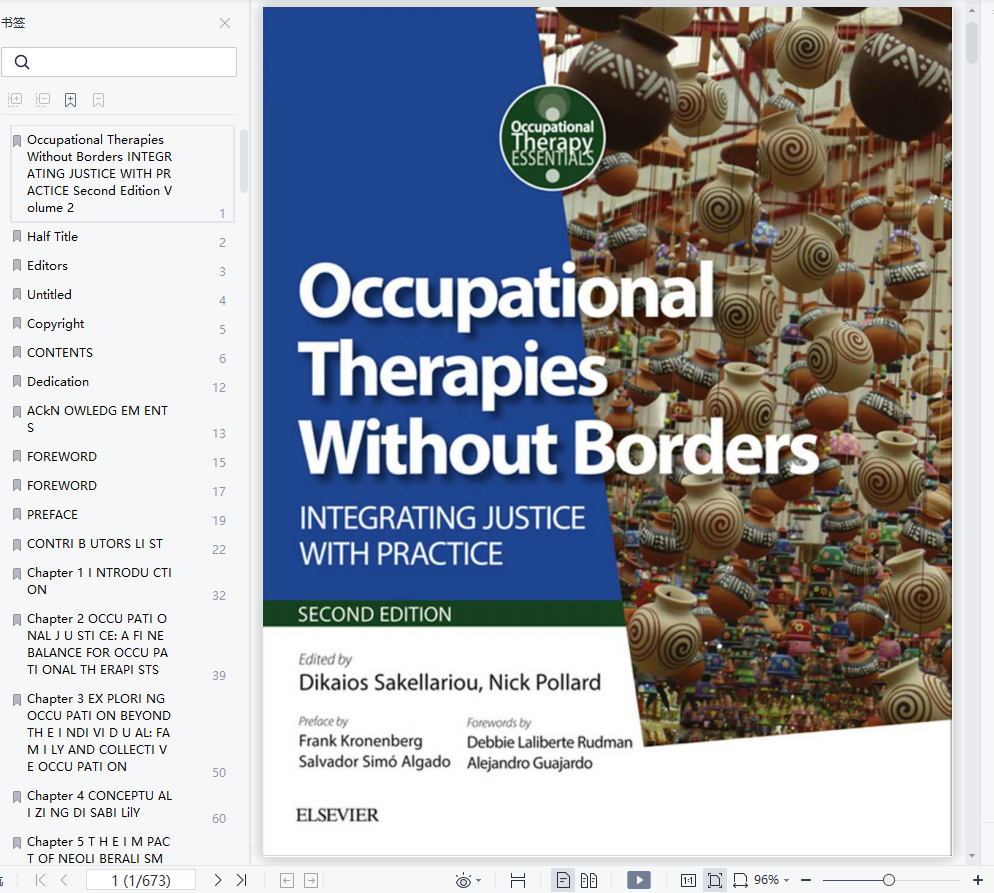
Task: Click the zoom in plus button
Action: tap(978, 880)
